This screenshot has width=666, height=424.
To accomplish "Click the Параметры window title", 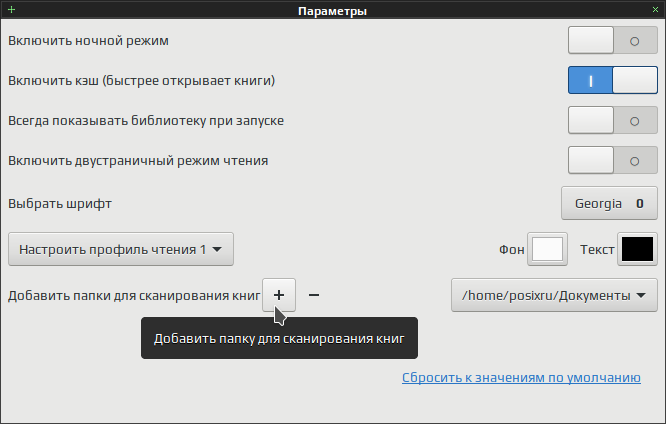I will pyautogui.click(x=332, y=11).
